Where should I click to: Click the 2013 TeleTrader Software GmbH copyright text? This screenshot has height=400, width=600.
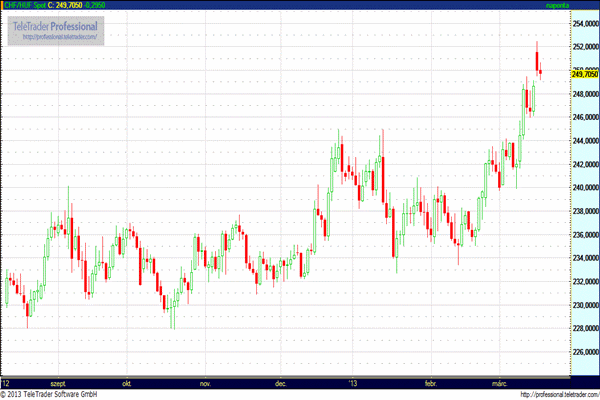54,394
